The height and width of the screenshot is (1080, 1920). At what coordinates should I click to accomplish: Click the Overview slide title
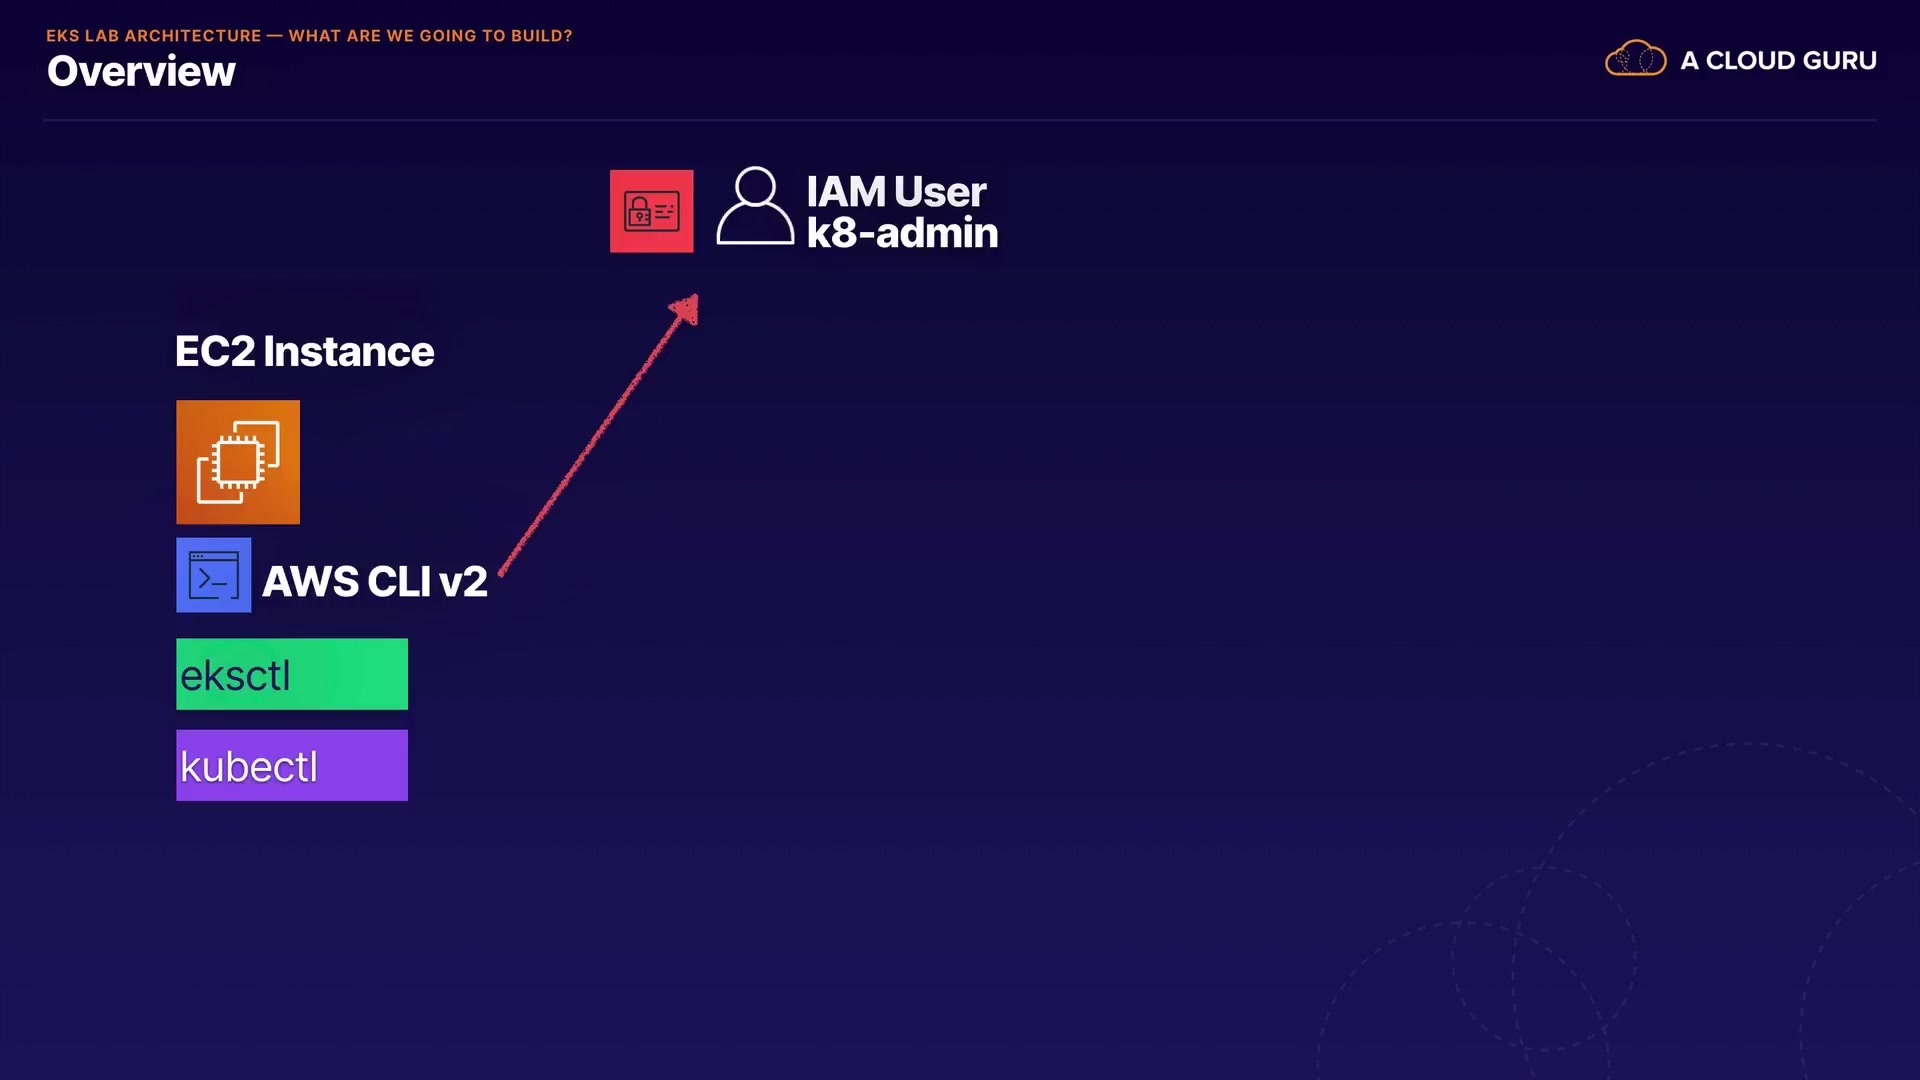(141, 71)
